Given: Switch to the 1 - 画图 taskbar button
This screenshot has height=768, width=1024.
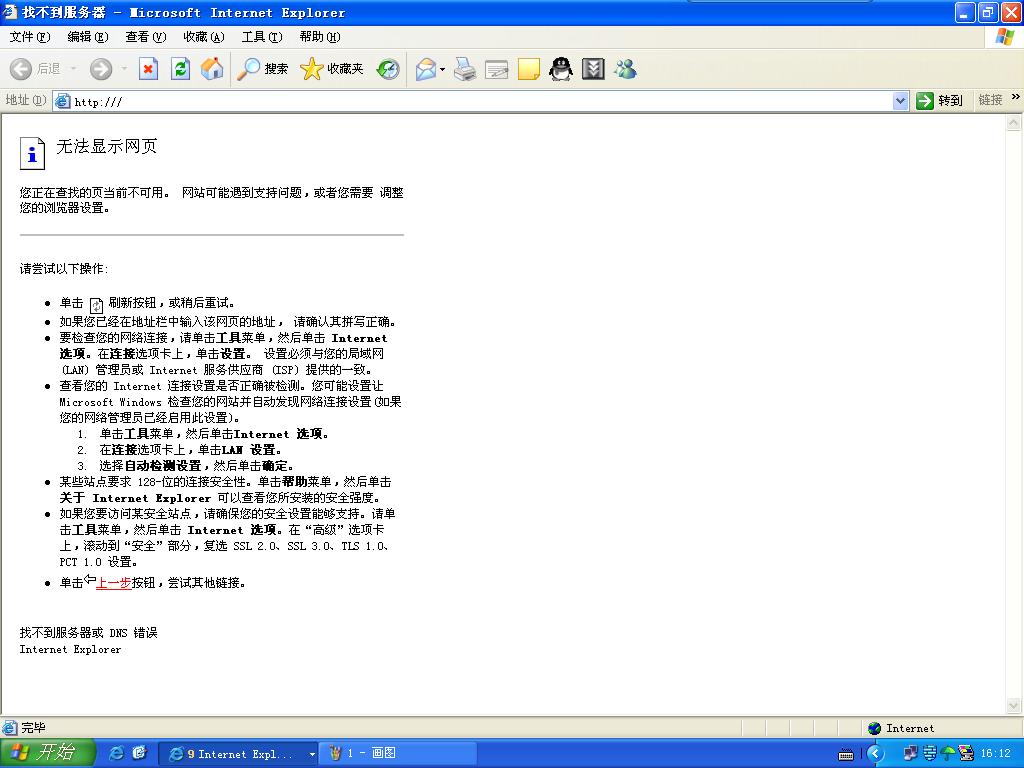Looking at the screenshot, I should pyautogui.click(x=398, y=754).
